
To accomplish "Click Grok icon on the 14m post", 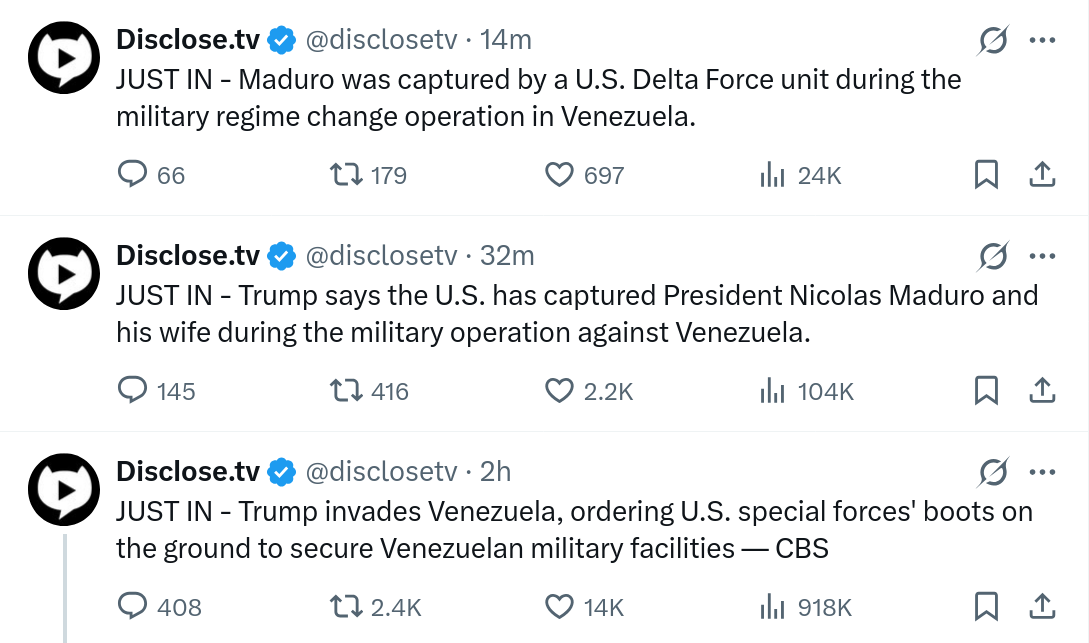I will (992, 41).
